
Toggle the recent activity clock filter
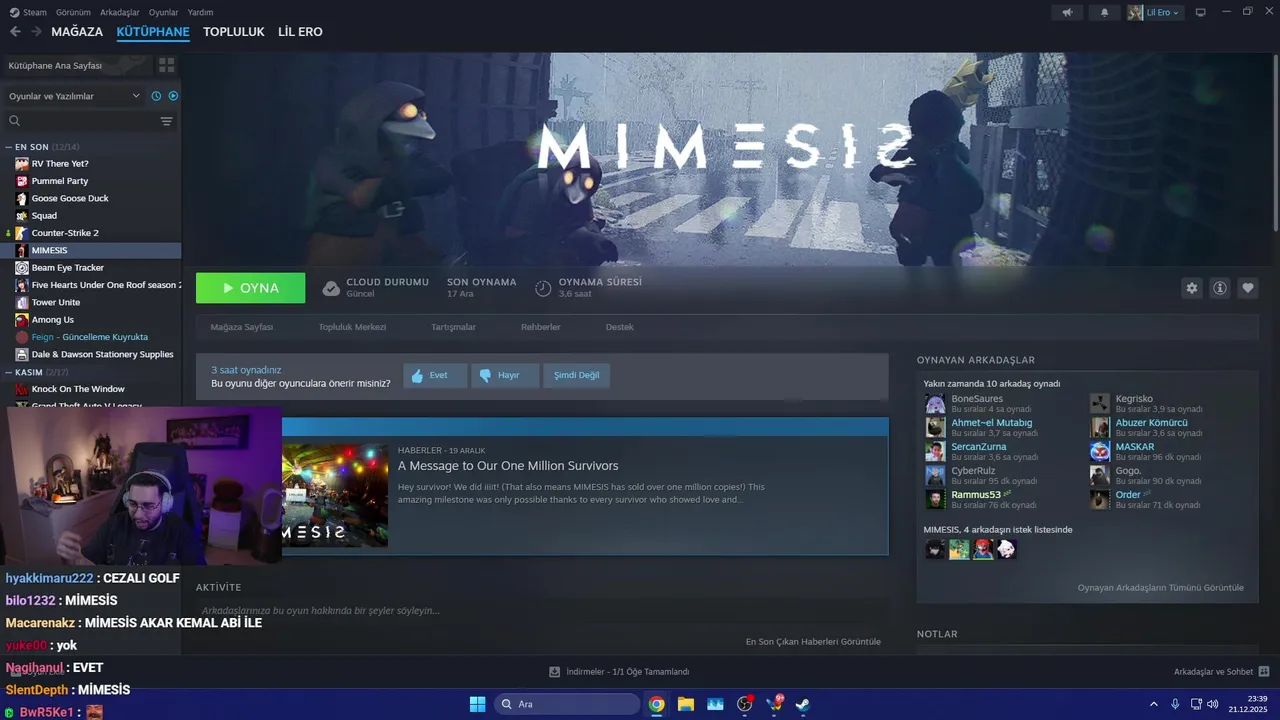pyautogui.click(x=156, y=96)
